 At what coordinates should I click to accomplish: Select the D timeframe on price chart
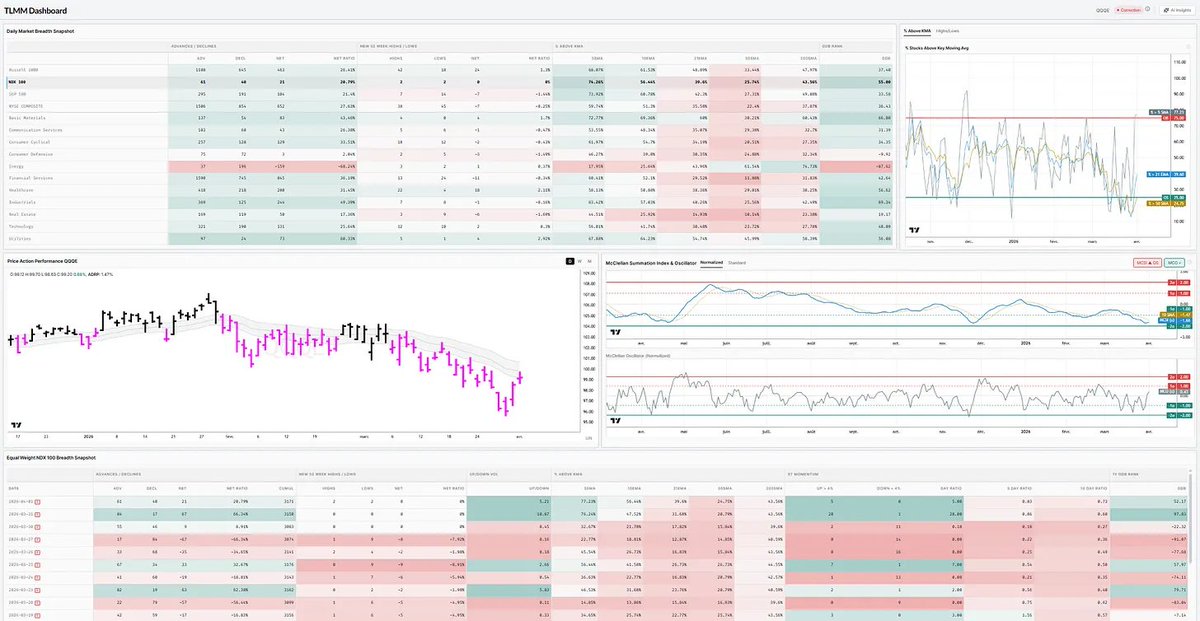(x=570, y=261)
